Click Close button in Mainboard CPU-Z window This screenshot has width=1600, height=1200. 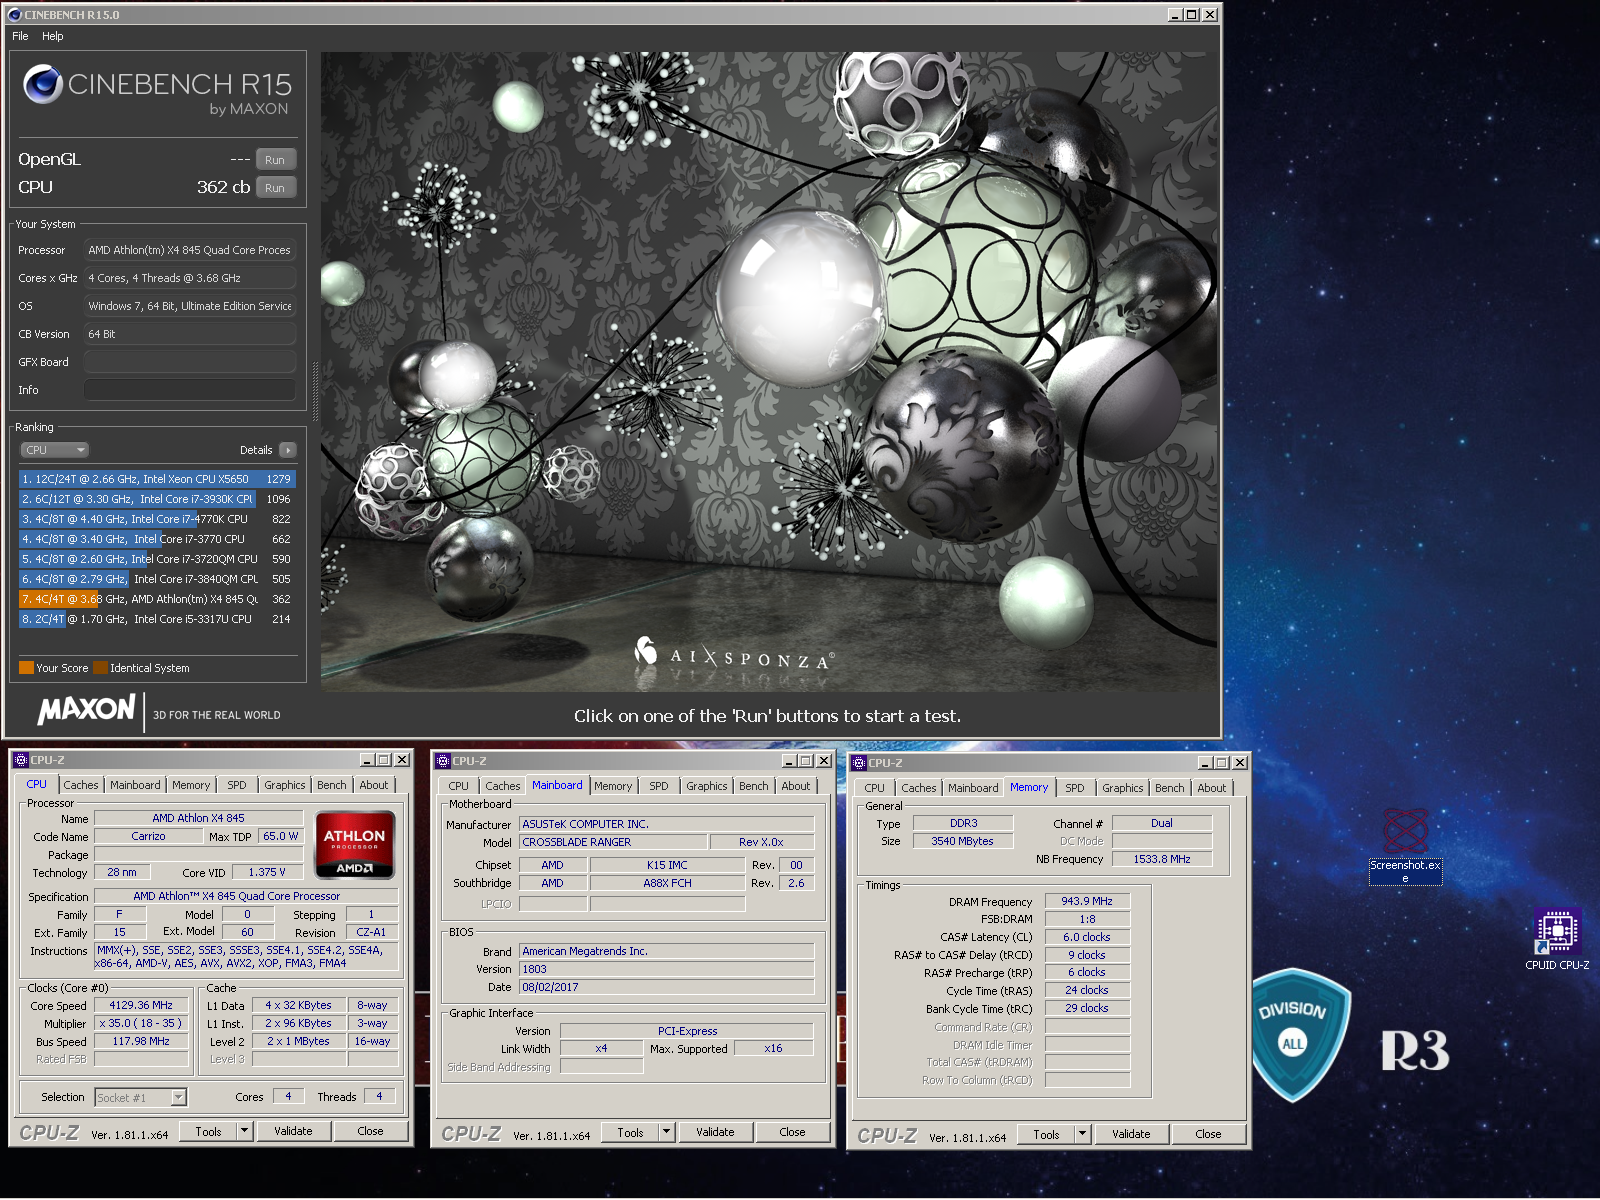[x=792, y=1132]
